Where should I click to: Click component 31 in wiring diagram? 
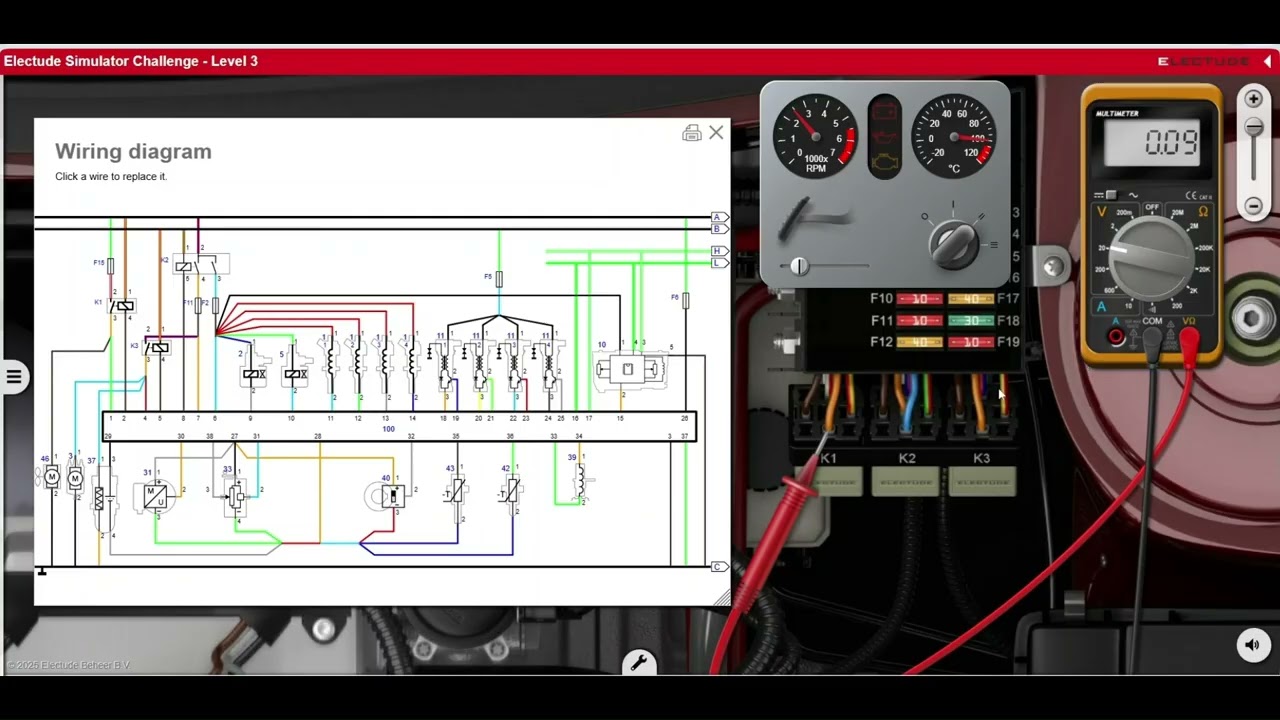157,495
